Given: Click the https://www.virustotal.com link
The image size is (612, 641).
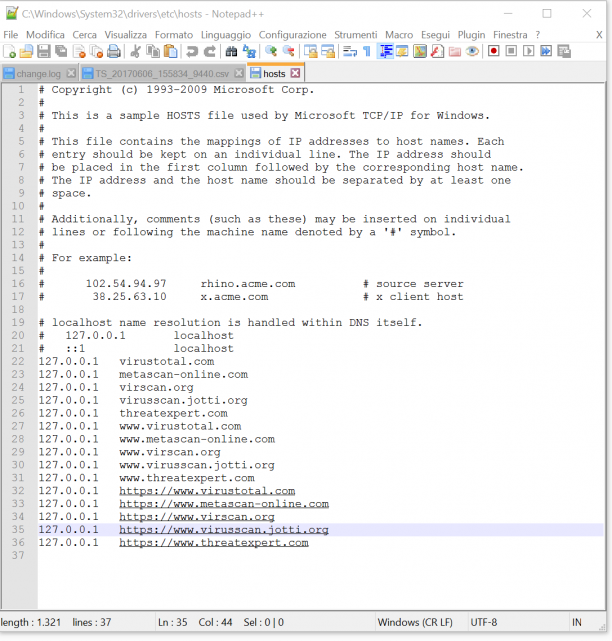Looking at the screenshot, I should point(207,491).
